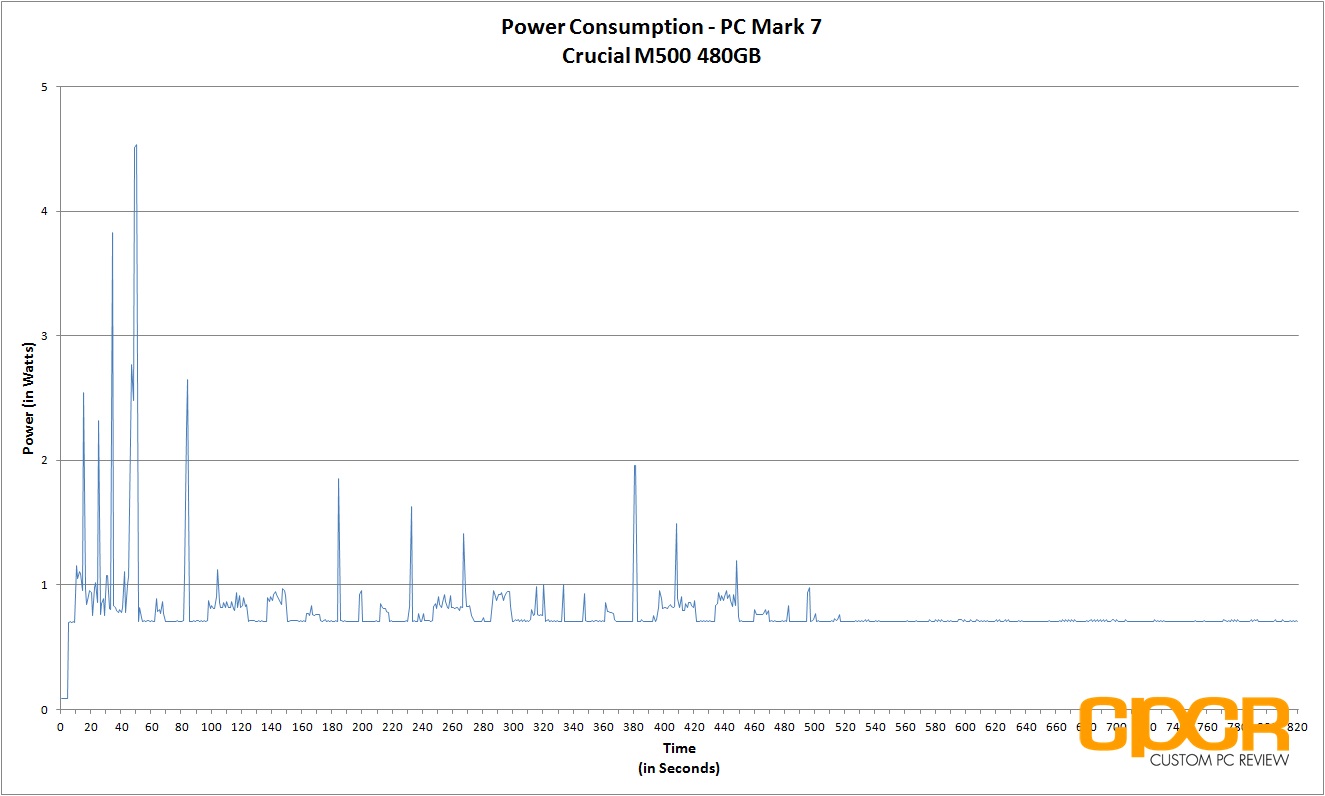1325x796 pixels.
Task: Click the x-axis tick label '660'
Action: [x=1056, y=727]
